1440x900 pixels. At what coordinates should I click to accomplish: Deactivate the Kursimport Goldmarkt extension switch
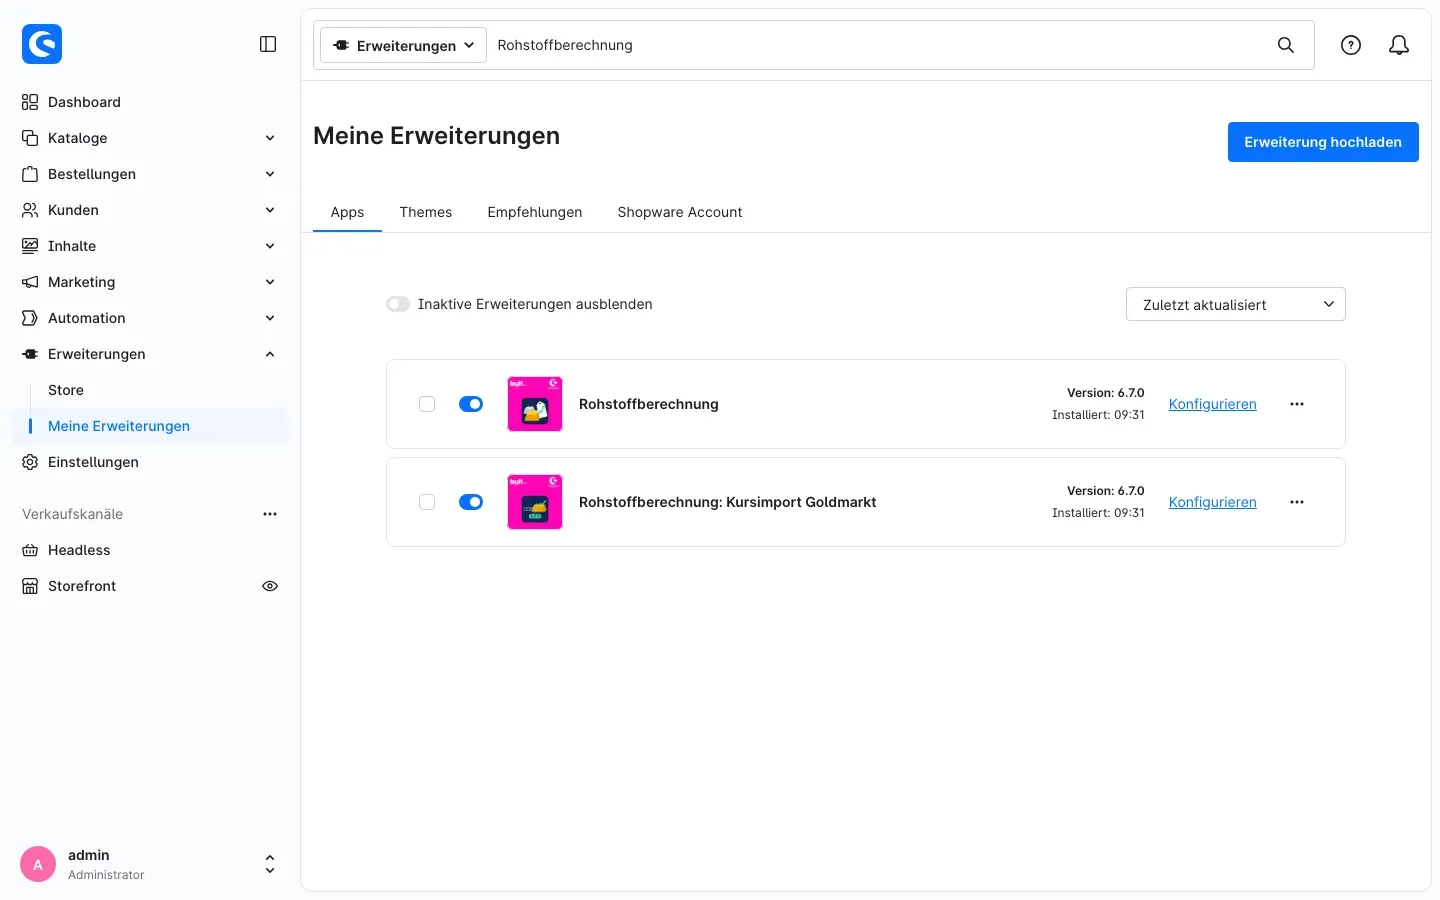(x=471, y=502)
